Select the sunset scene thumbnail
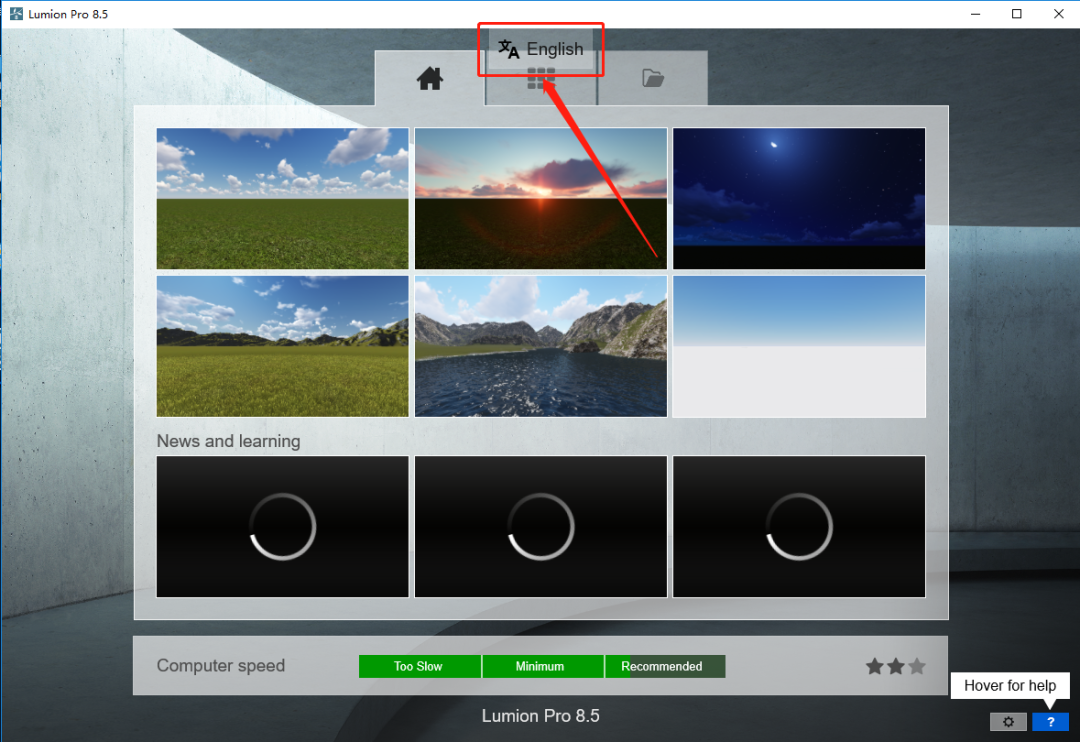This screenshot has width=1080, height=742. tap(541, 198)
